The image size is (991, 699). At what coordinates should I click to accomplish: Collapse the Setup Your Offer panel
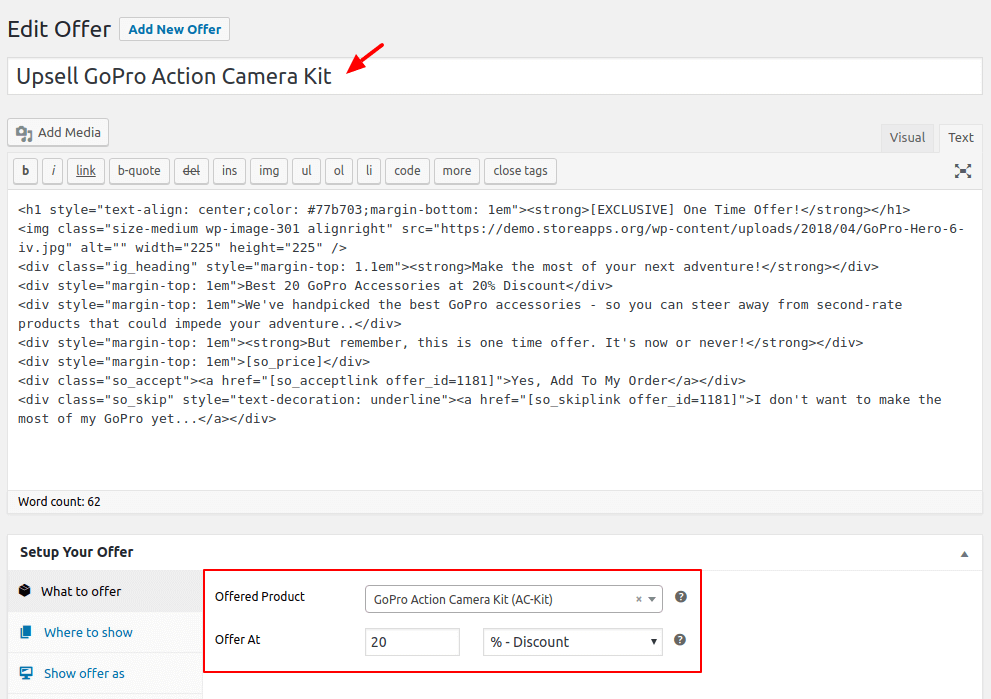pyautogui.click(x=964, y=553)
